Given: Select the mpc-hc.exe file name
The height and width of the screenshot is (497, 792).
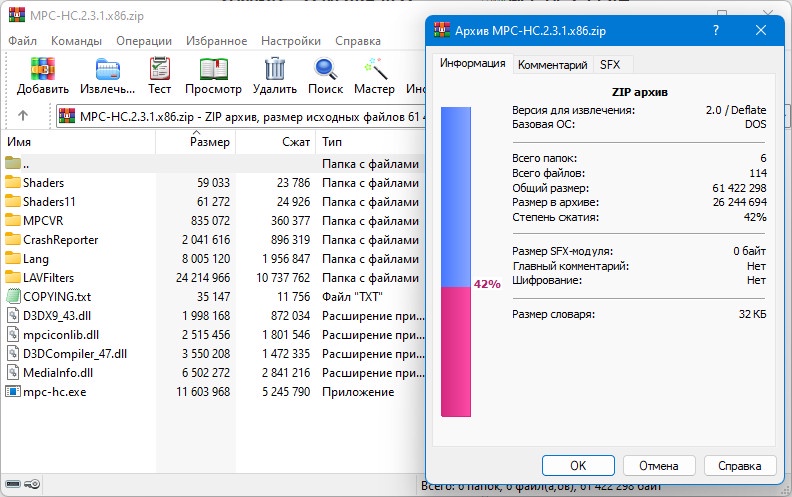Looking at the screenshot, I should pyautogui.click(x=55, y=392).
